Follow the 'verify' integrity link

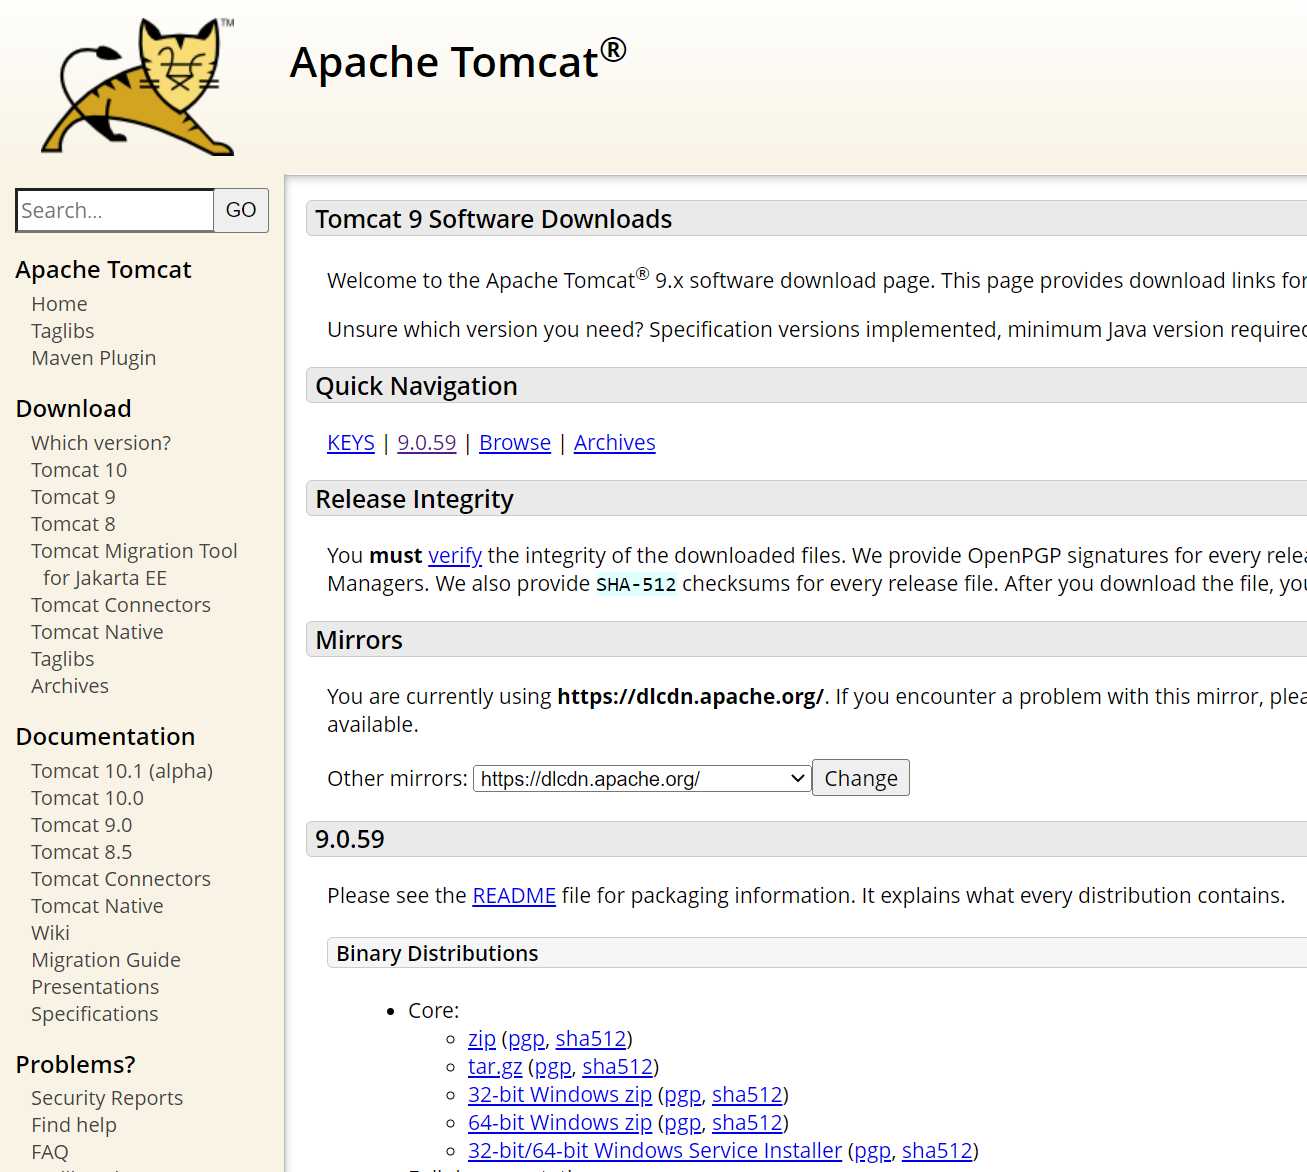[x=455, y=556]
